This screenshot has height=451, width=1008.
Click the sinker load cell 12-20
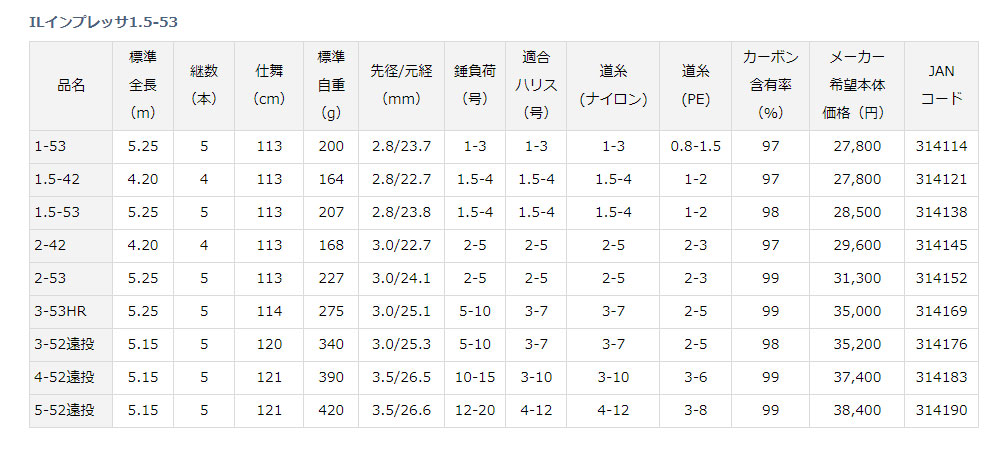point(476,410)
